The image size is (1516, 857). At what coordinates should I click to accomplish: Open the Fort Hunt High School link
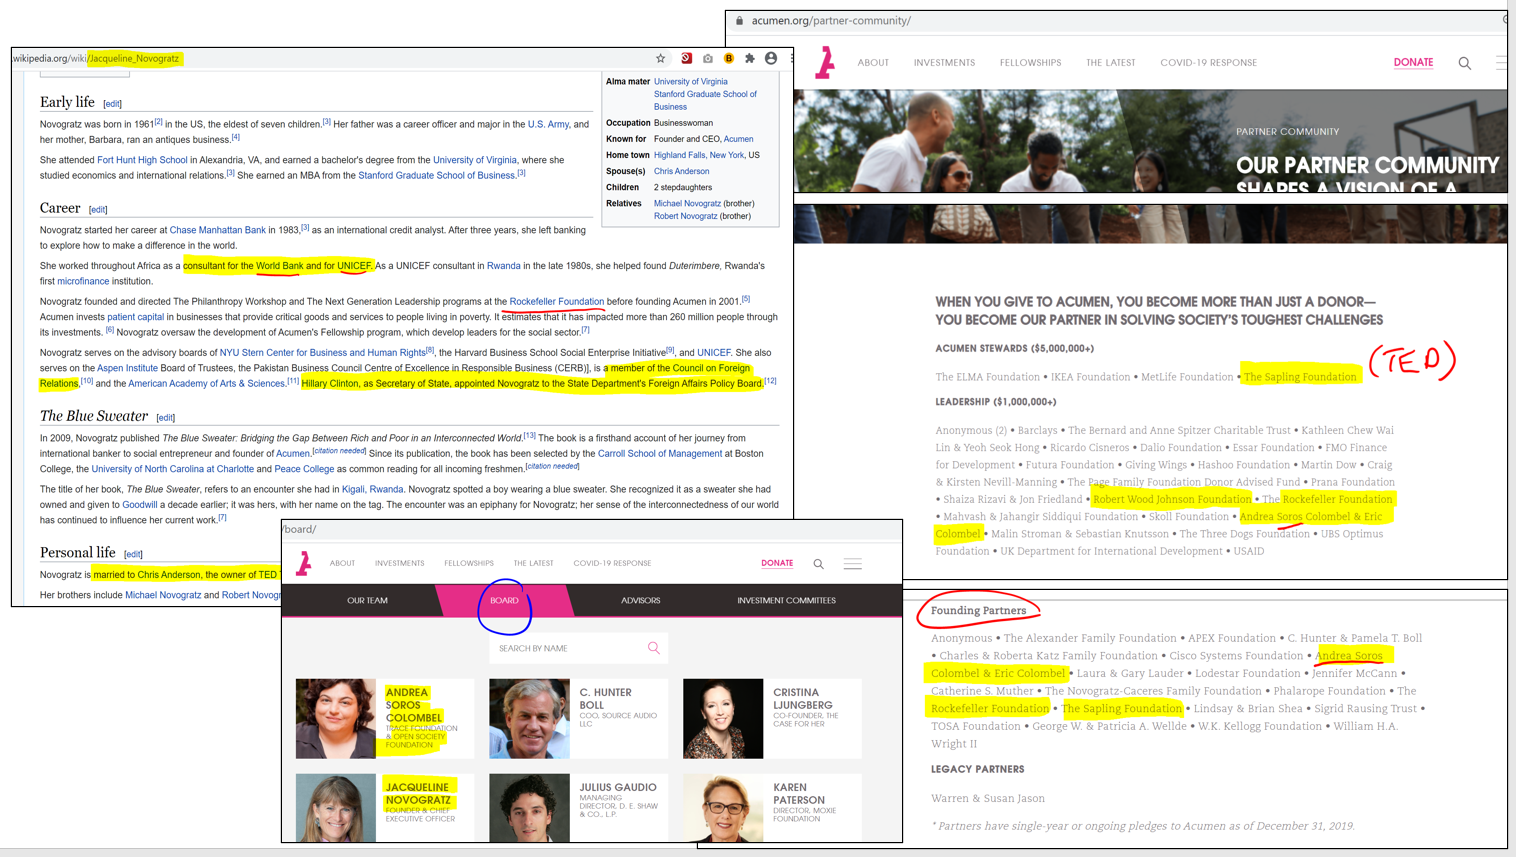click(x=142, y=160)
